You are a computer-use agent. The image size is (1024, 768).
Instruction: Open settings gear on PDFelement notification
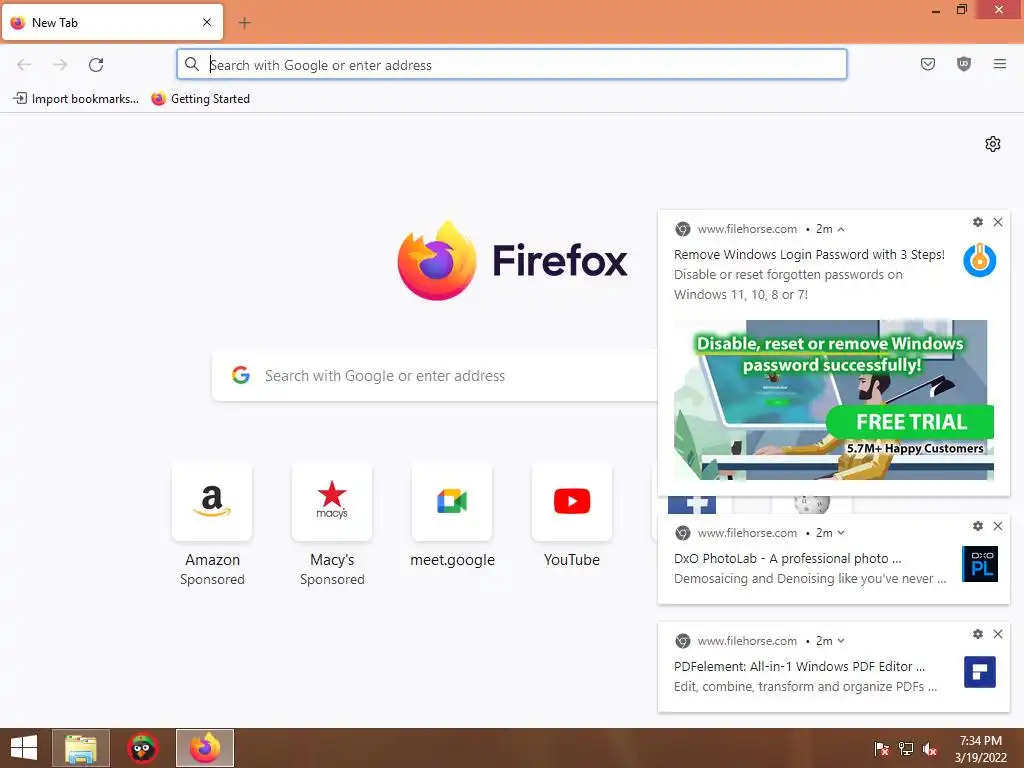pyautogui.click(x=978, y=633)
